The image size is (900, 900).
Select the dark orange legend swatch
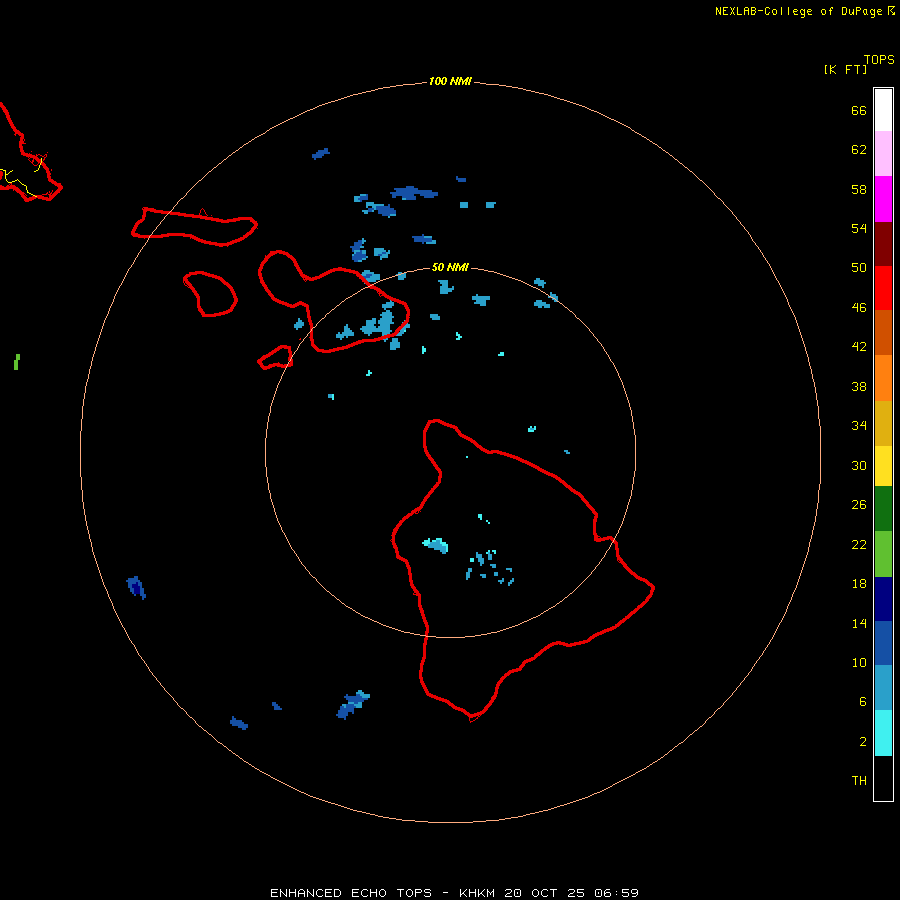883,333
